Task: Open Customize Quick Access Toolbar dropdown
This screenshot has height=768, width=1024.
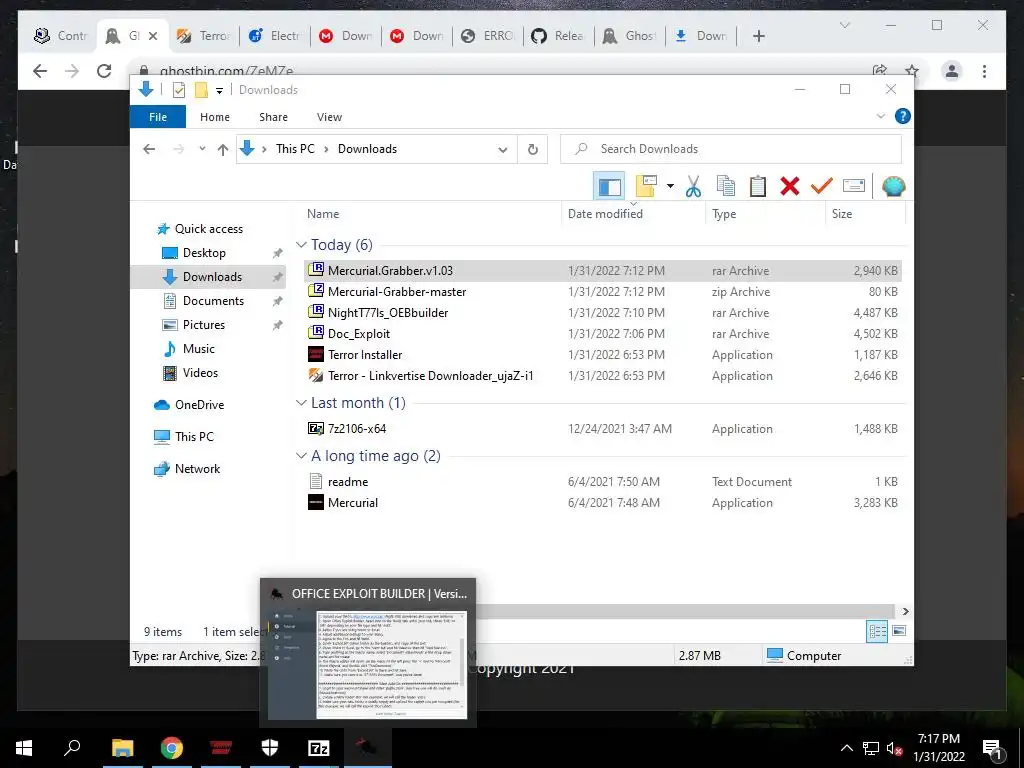Action: [219, 91]
